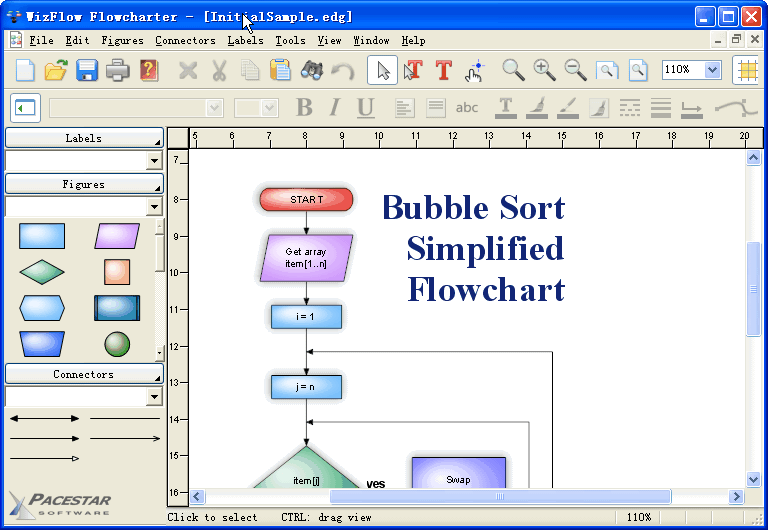Toggle italic formatting
The width and height of the screenshot is (768, 530).
click(x=335, y=108)
